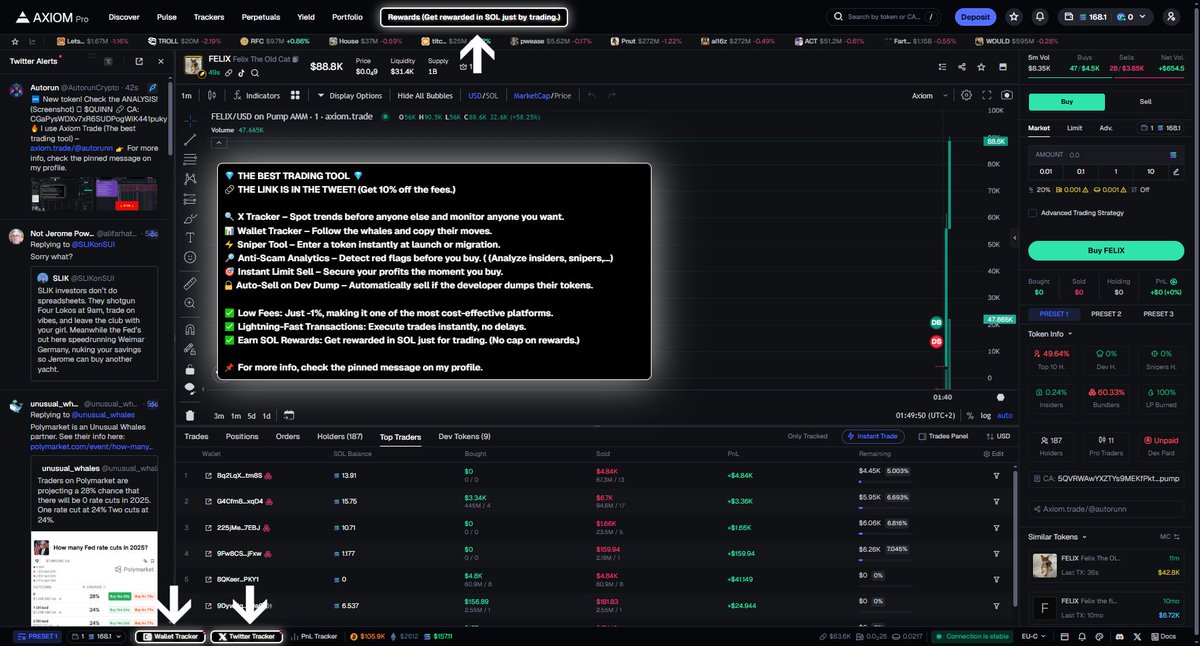The image size is (1200, 646).
Task: Switch to the Sell side toggle
Action: 1146,102
